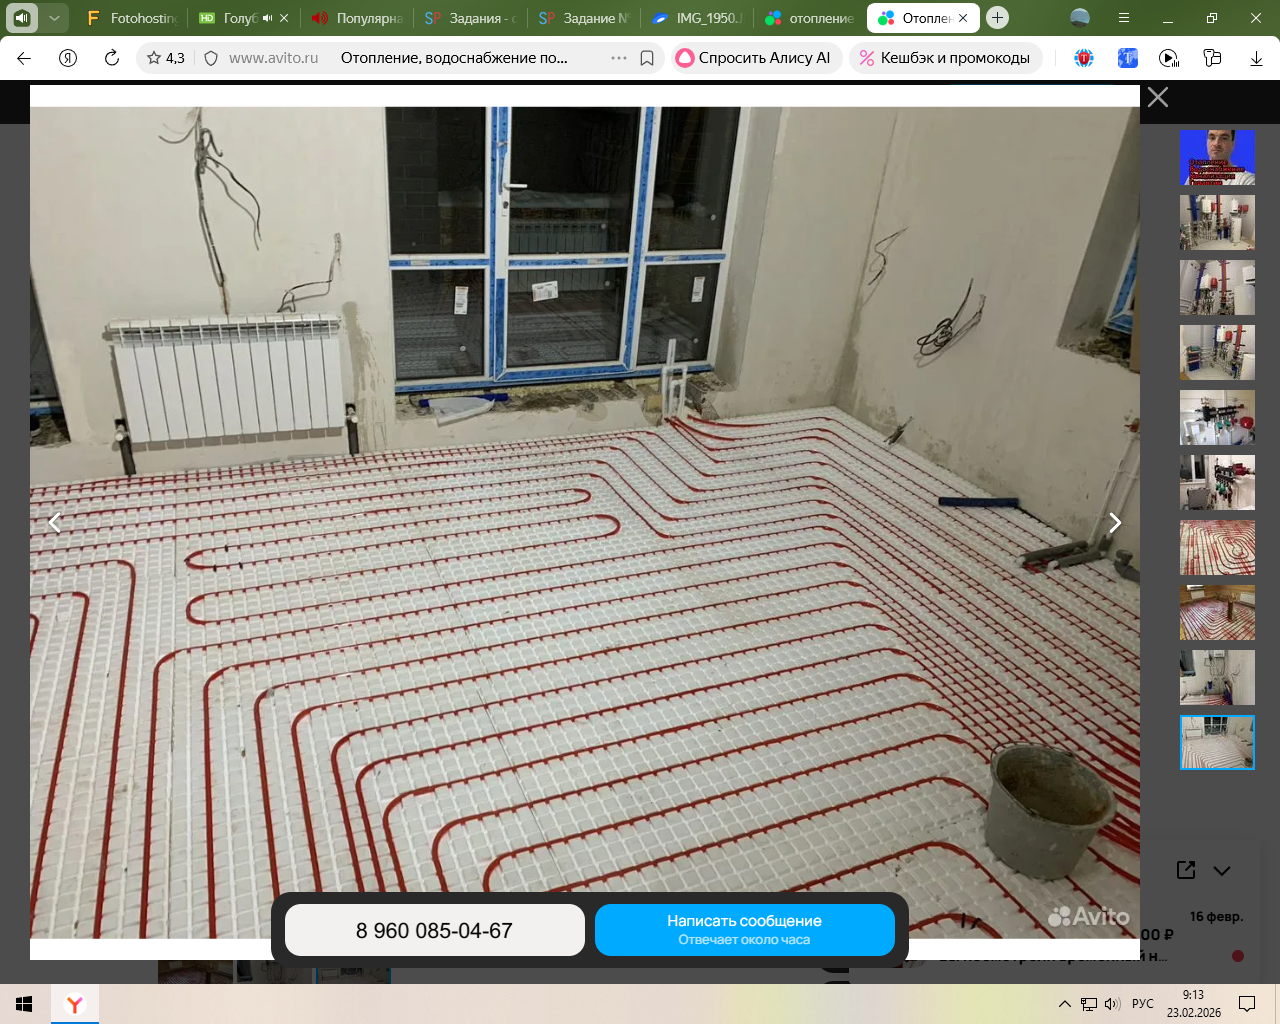The height and width of the screenshot is (1024, 1280).
Task: Switch to the Задание N tab
Action: [584, 18]
